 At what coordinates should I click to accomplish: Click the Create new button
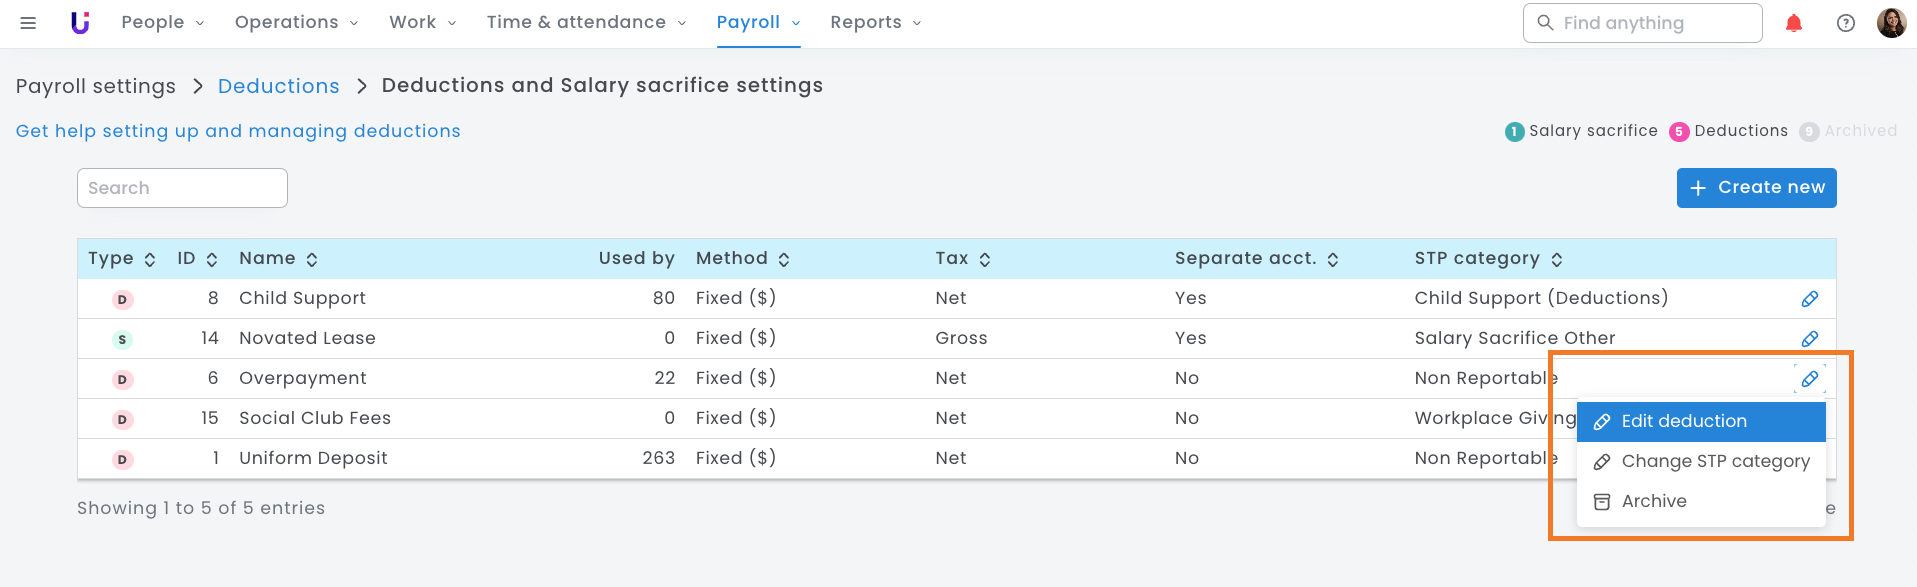tap(1756, 188)
